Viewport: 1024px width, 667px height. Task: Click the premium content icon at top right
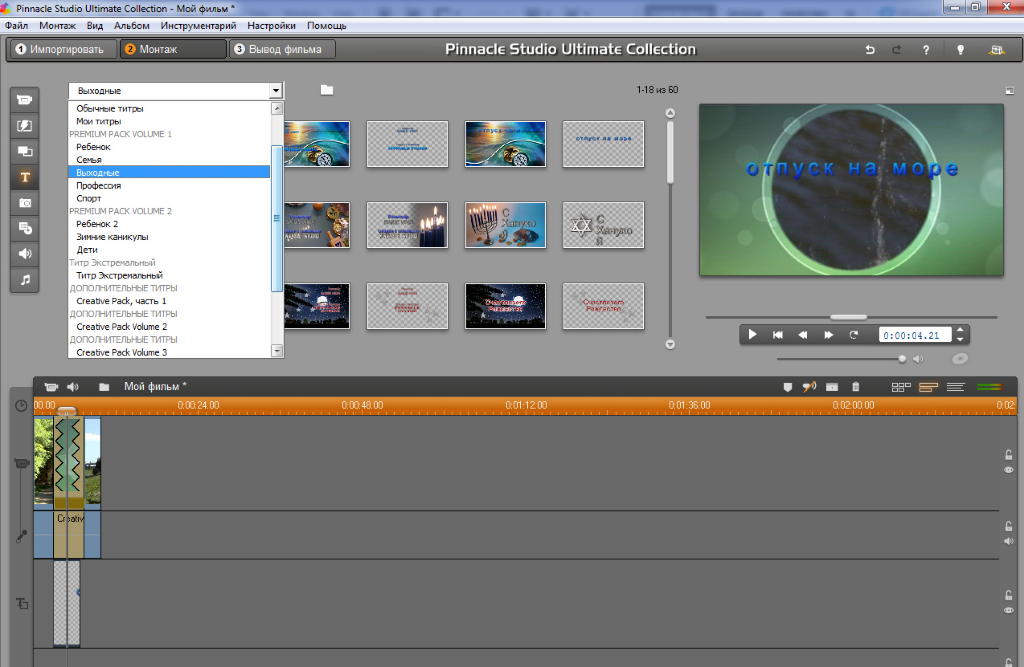pos(997,50)
